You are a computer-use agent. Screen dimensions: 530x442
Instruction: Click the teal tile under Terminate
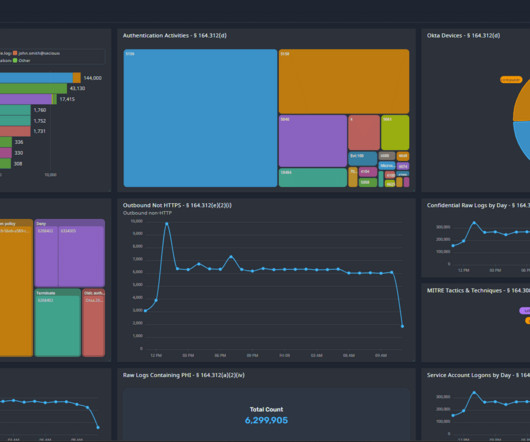[57, 326]
